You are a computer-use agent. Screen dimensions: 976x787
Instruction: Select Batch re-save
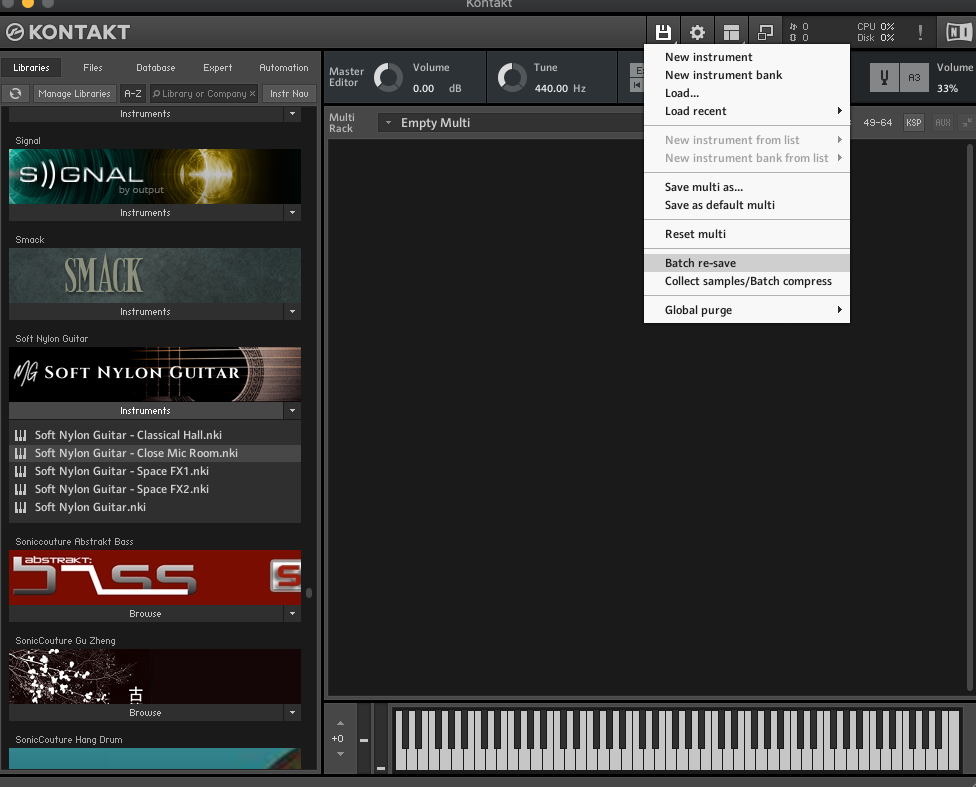(747, 263)
